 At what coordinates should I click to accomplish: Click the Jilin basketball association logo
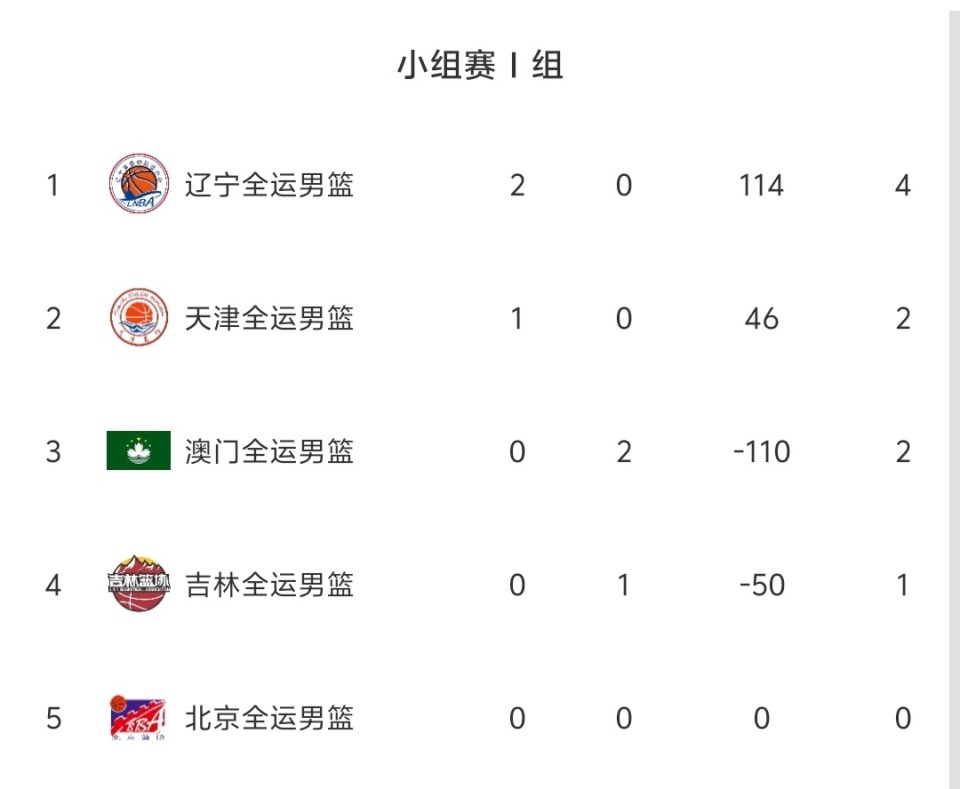click(138, 584)
